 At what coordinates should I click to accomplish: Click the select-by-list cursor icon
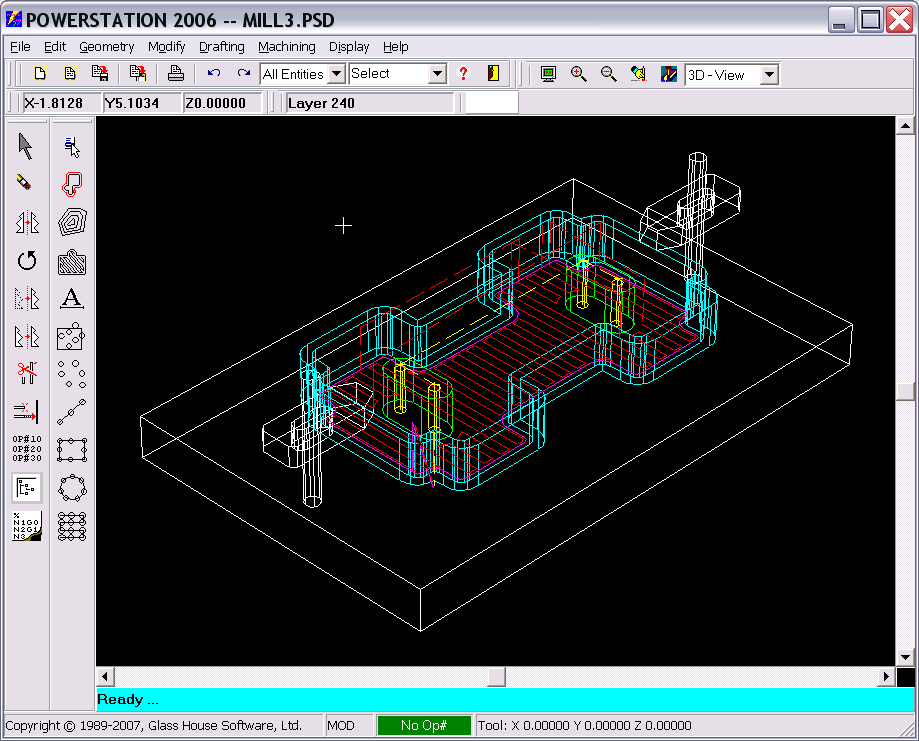click(x=72, y=147)
